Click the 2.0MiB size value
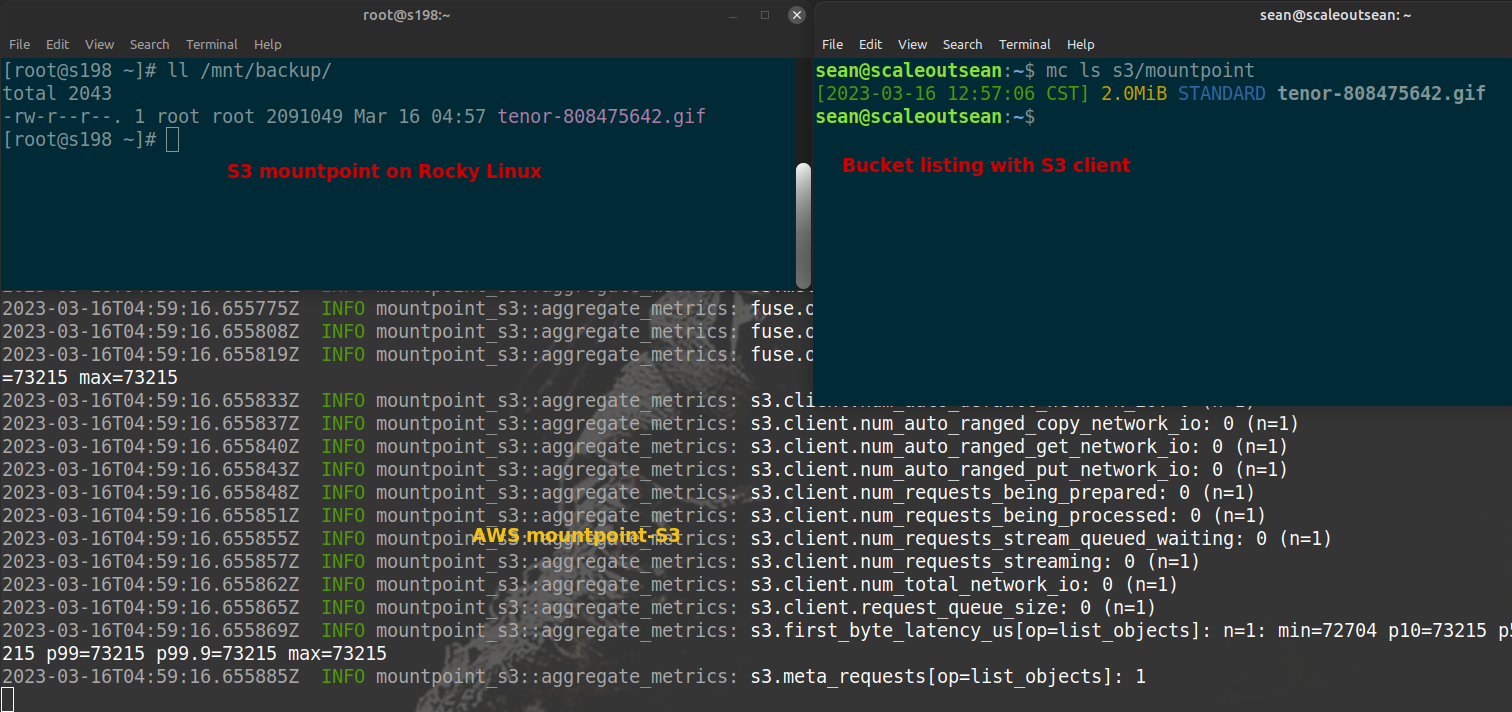1512x712 pixels. pos(1134,93)
